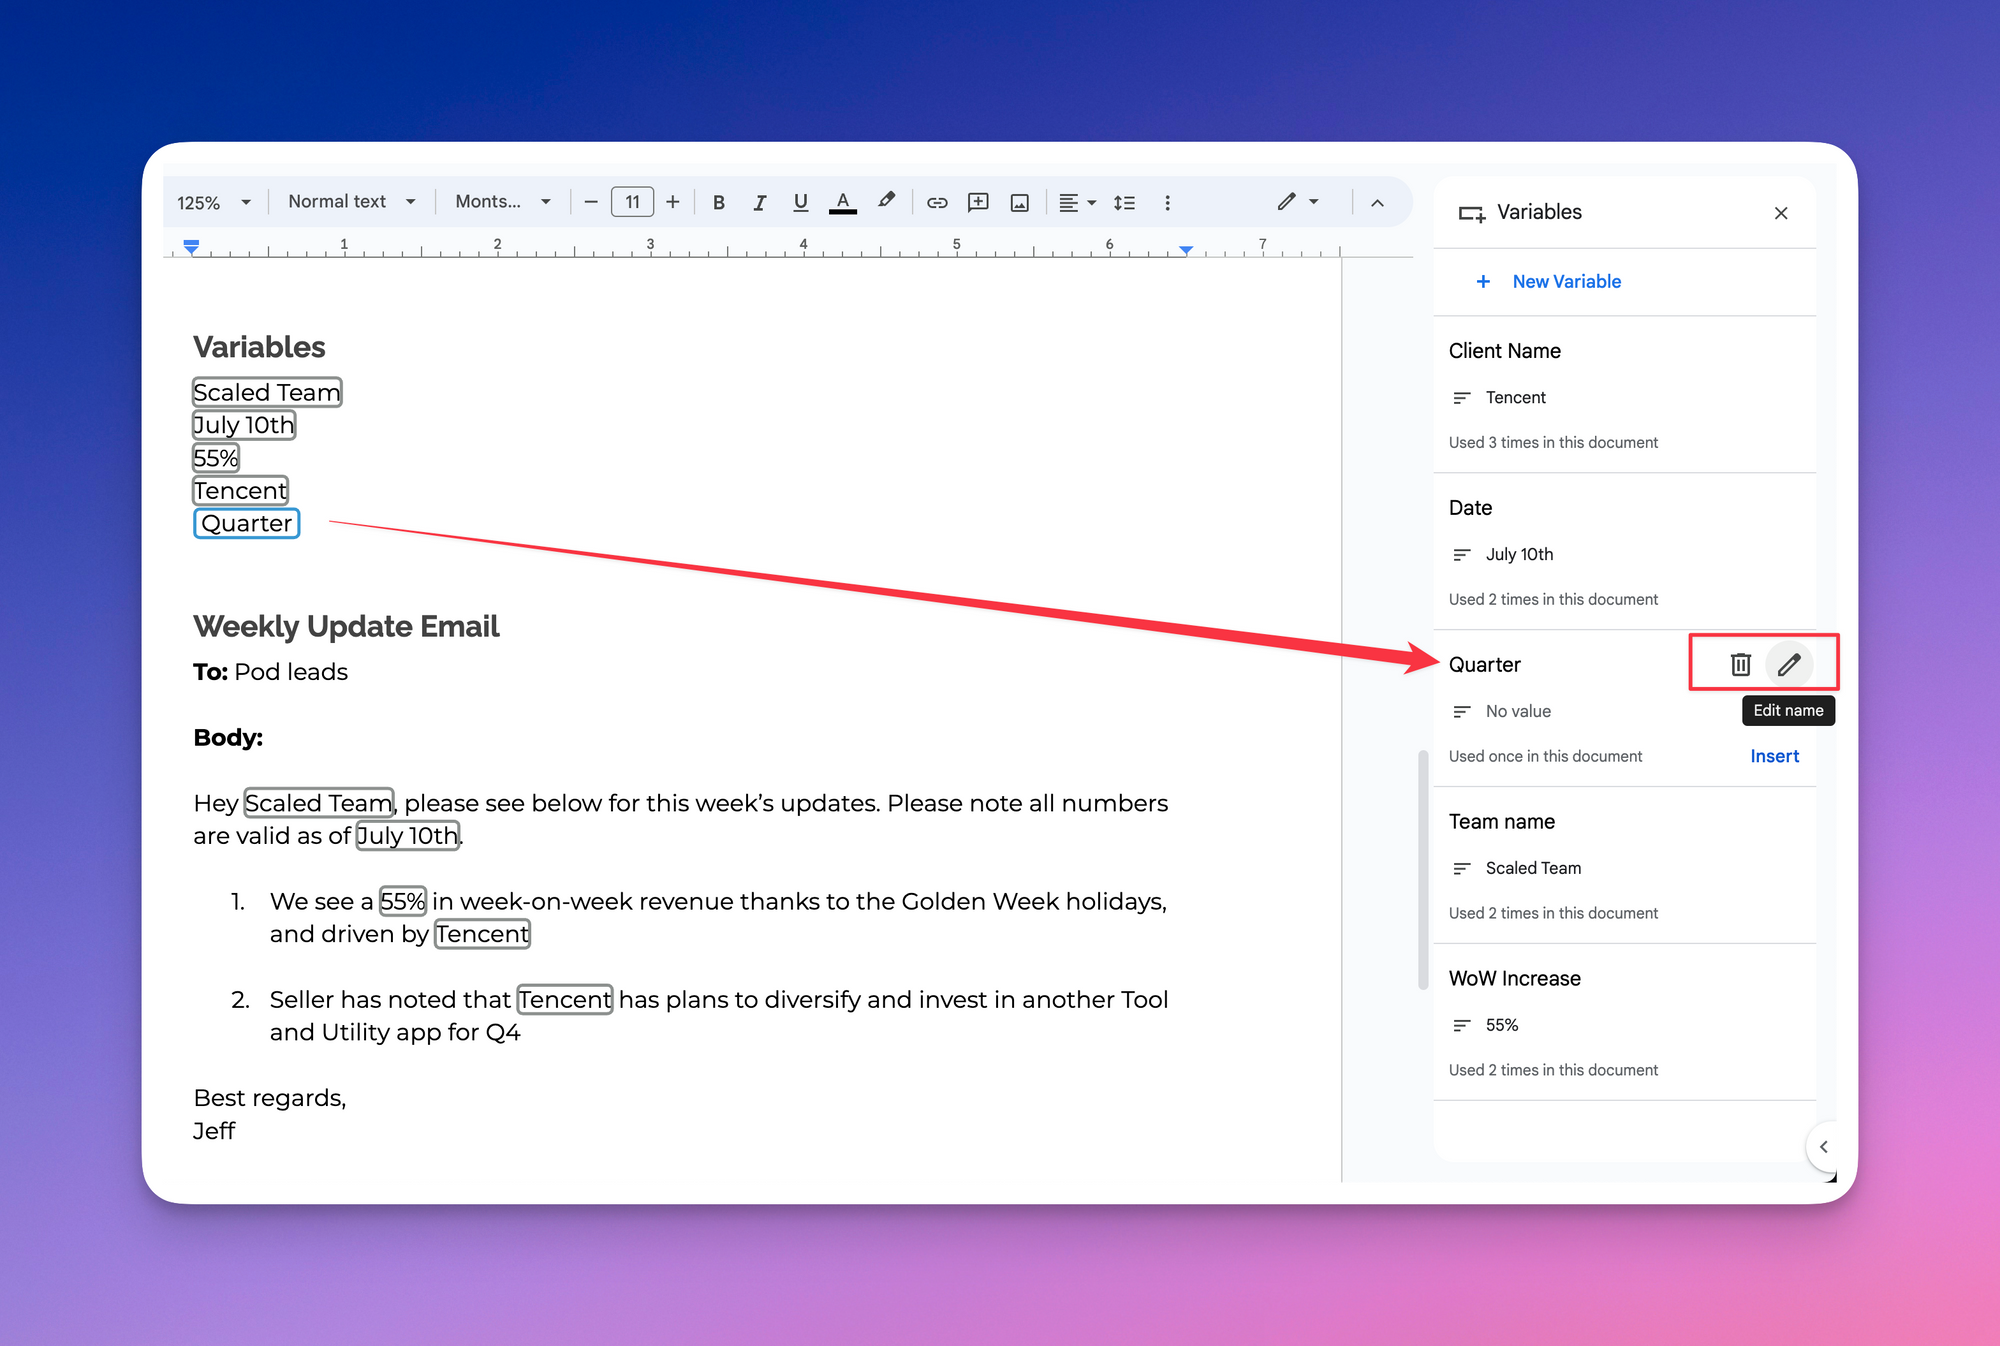This screenshot has height=1346, width=2000.
Task: Edit the Quarter variable name
Action: tap(1789, 664)
